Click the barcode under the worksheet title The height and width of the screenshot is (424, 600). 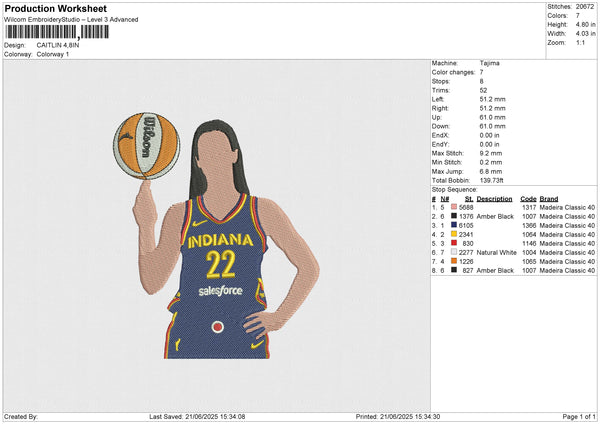pyautogui.click(x=54, y=33)
